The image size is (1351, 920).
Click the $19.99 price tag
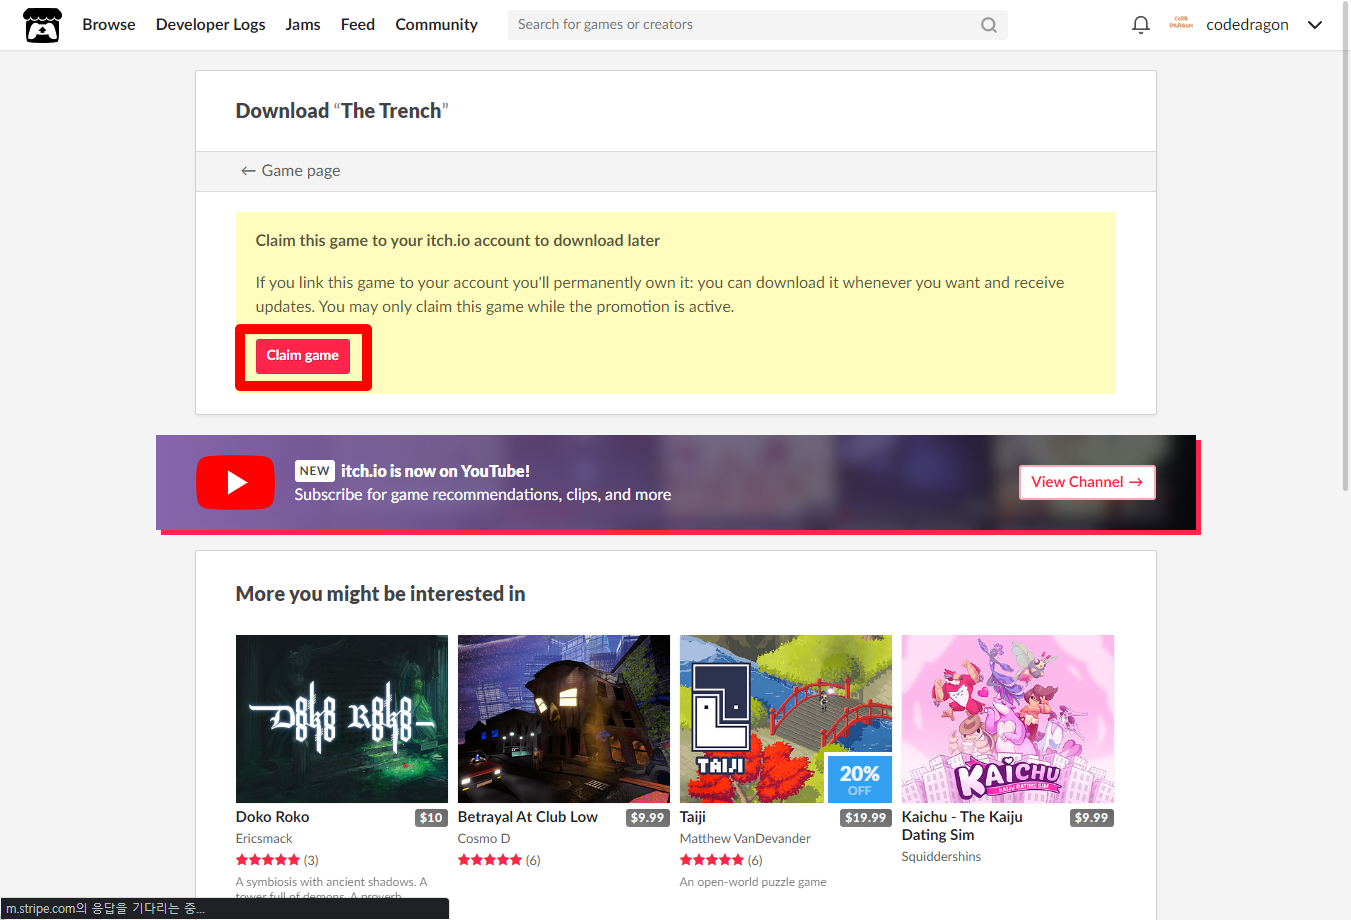(x=865, y=818)
